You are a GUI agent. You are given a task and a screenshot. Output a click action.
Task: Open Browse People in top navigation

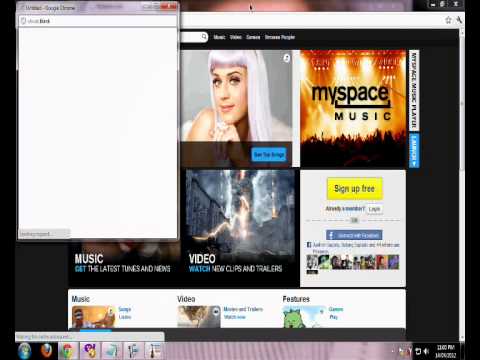tap(280, 37)
